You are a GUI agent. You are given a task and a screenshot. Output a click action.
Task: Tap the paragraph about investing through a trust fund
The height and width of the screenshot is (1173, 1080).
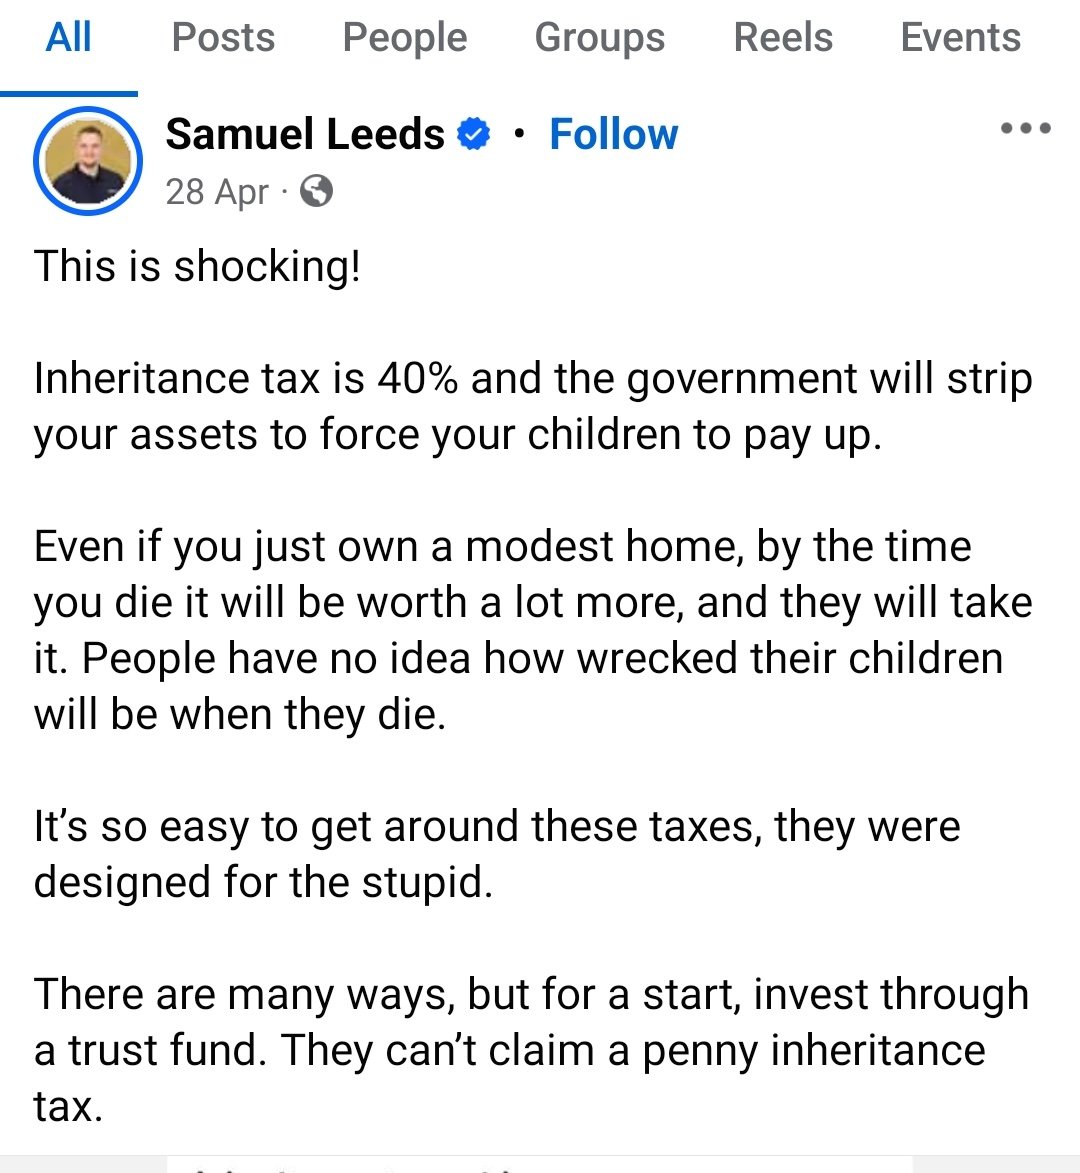(x=530, y=1050)
